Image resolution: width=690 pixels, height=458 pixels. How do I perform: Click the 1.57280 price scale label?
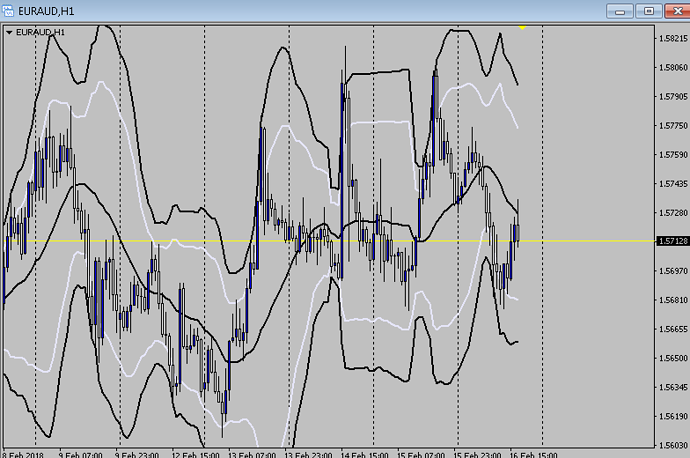pos(673,213)
